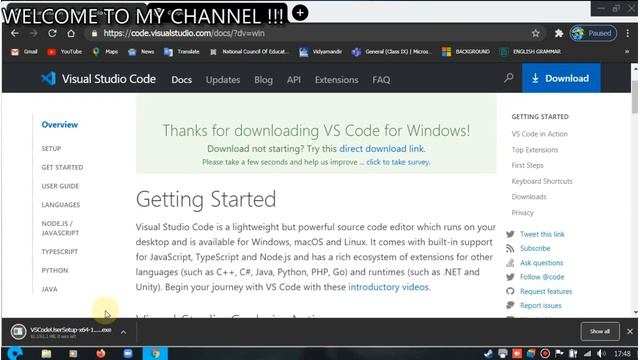Jump to Top Extensions section
The image size is (640, 360).
(x=535, y=150)
